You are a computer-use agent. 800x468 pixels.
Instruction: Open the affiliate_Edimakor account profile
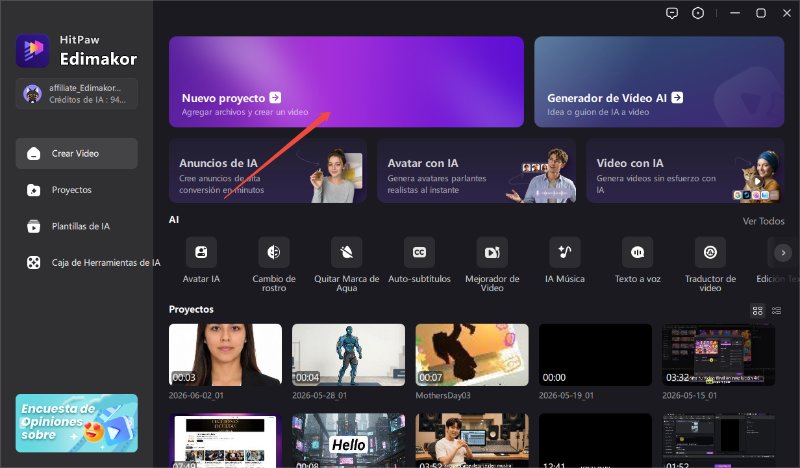[77, 94]
